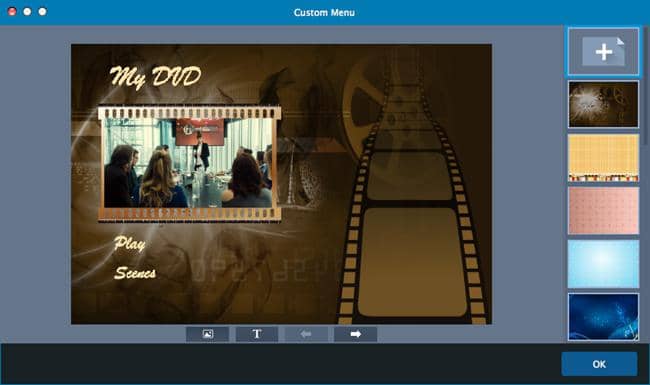
Task: Click the right arrow next page button
Action: (x=355, y=334)
